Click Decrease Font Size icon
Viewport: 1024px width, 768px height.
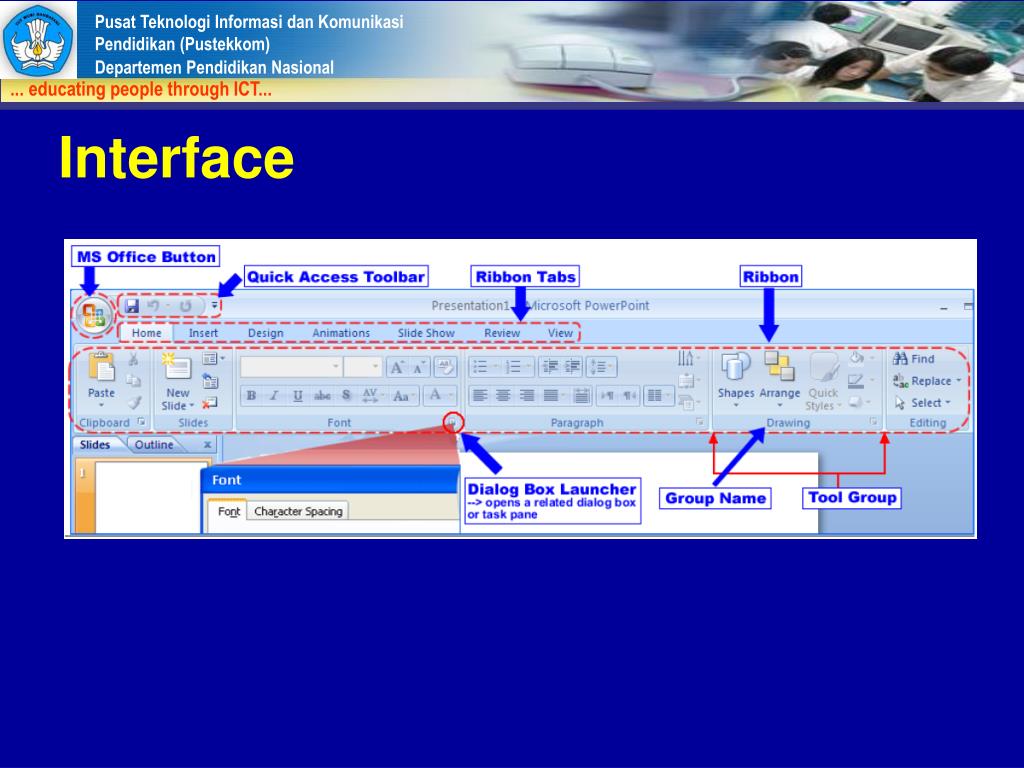(x=419, y=367)
